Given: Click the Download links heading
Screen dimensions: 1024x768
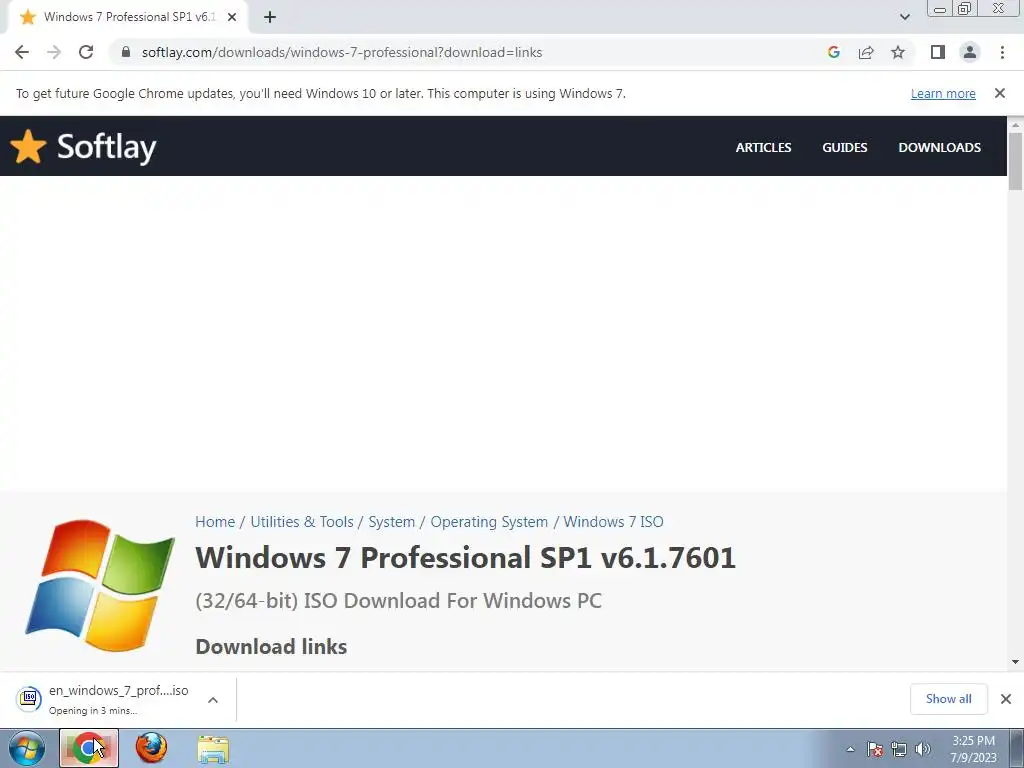Looking at the screenshot, I should [271, 647].
